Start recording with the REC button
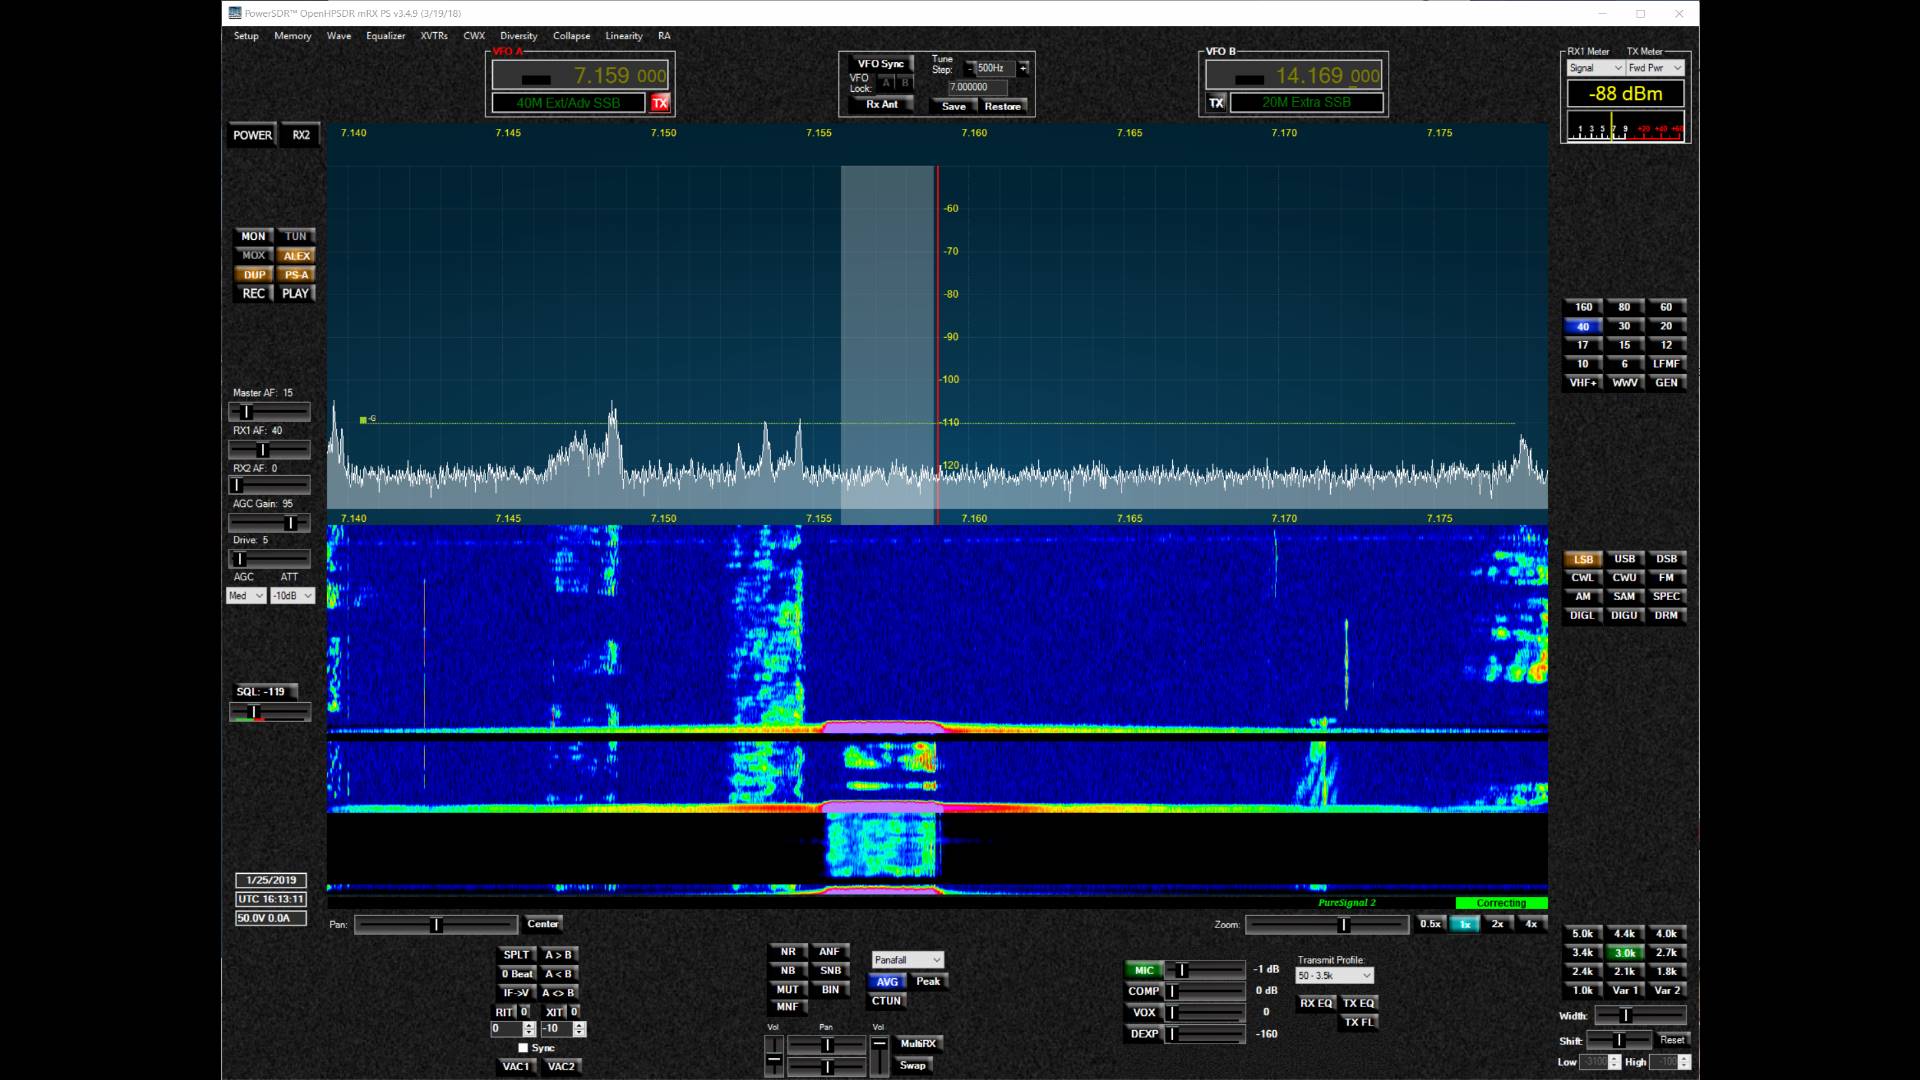Image resolution: width=1920 pixels, height=1080 pixels. click(x=254, y=294)
